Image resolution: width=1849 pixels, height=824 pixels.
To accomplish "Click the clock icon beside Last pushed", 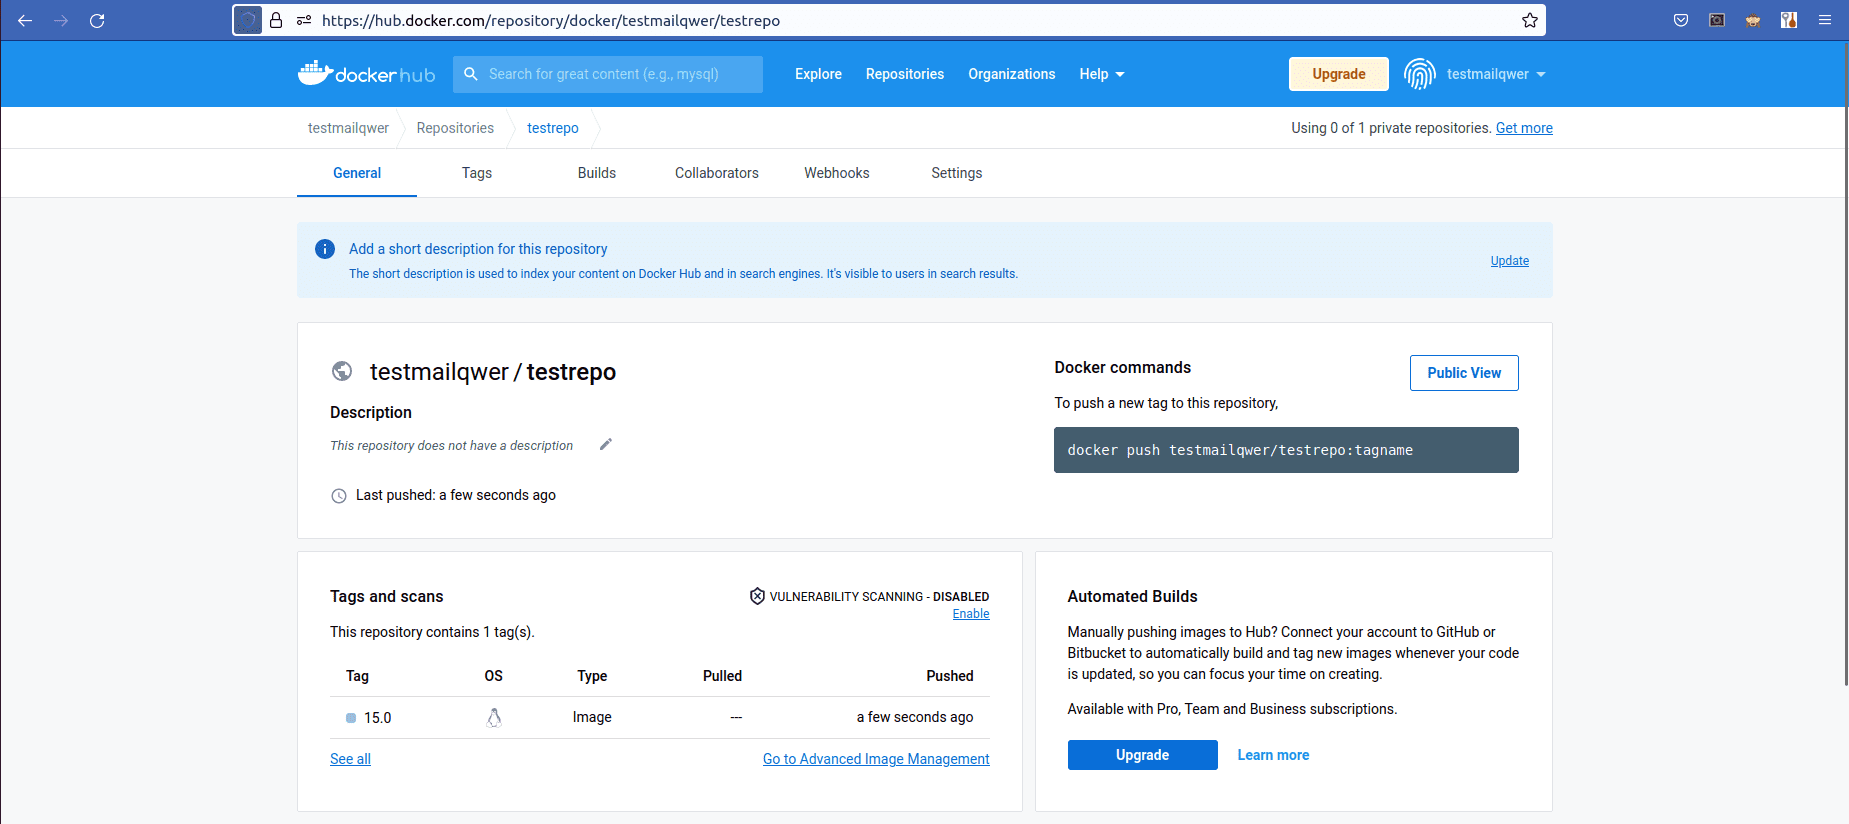I will [x=339, y=496].
